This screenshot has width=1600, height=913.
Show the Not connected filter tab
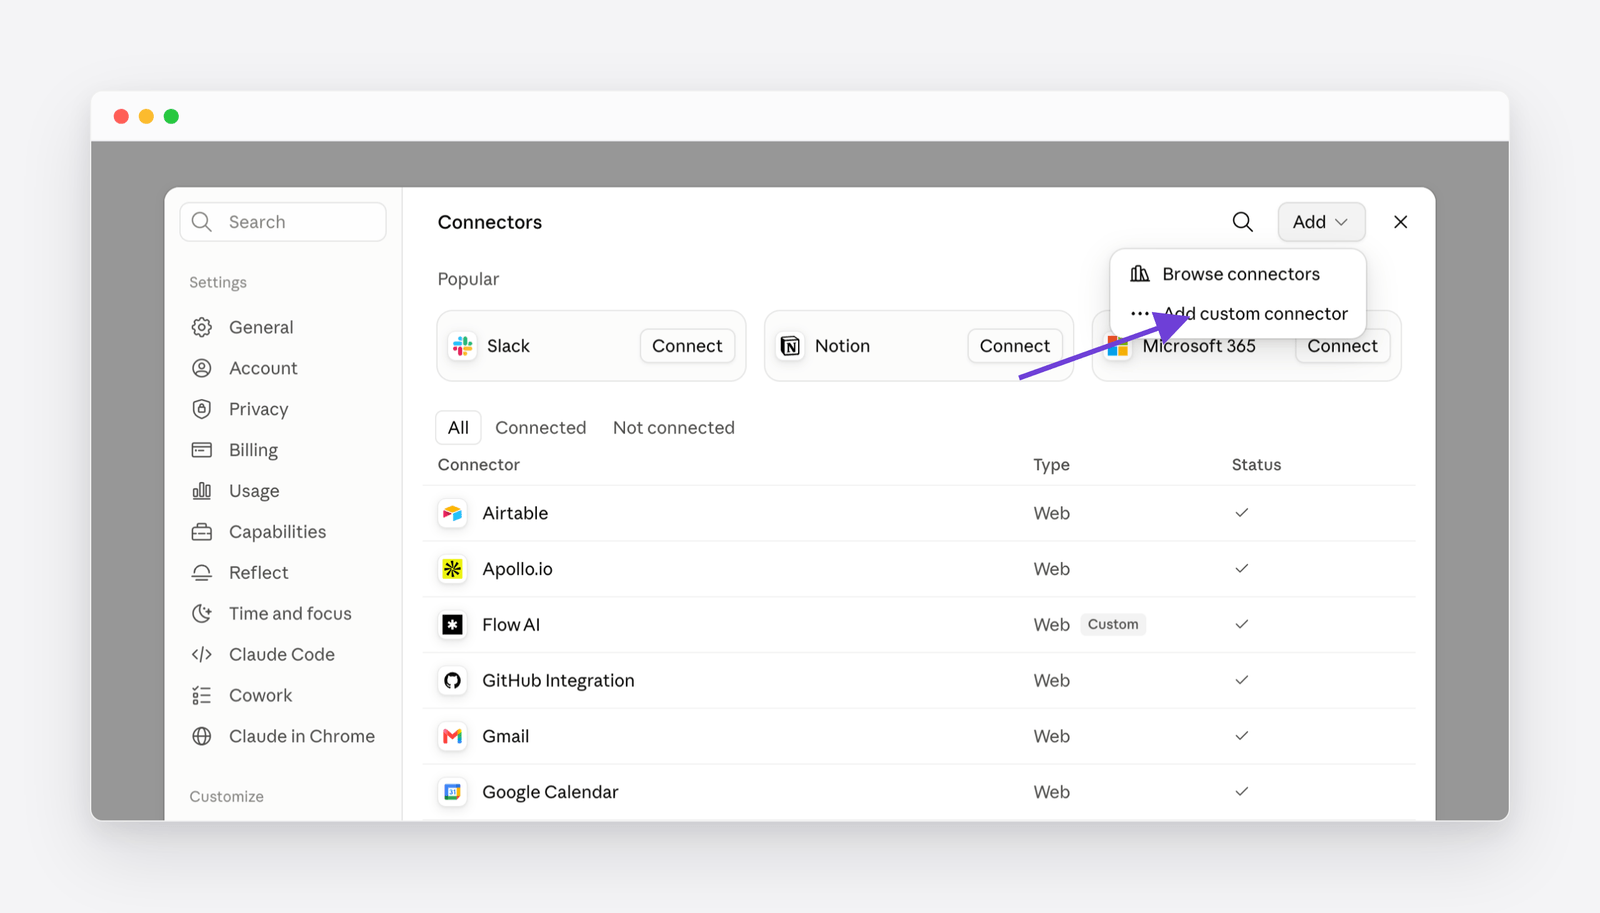(674, 428)
